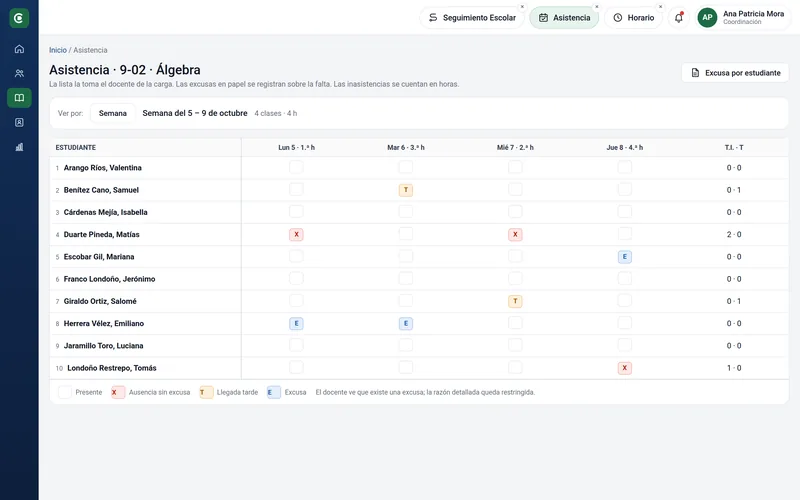Click Duarte Pineda absence mark on Lun 5
The width and height of the screenshot is (800, 500).
tap(296, 234)
